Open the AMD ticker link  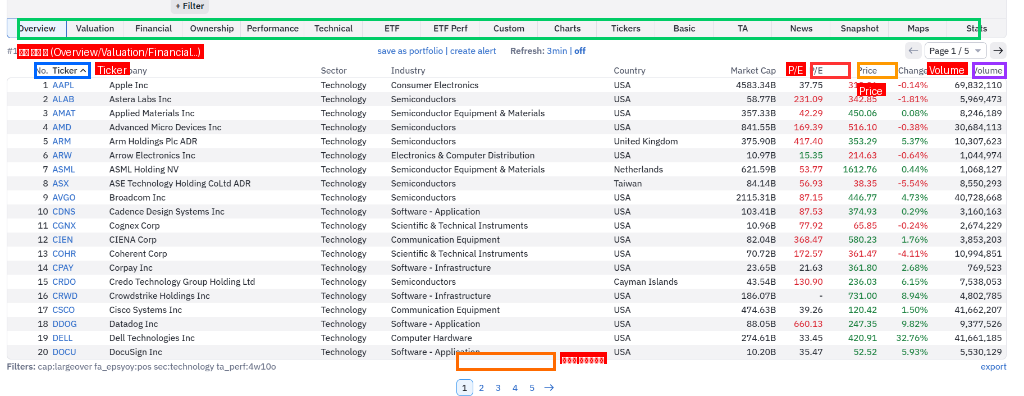pos(61,127)
